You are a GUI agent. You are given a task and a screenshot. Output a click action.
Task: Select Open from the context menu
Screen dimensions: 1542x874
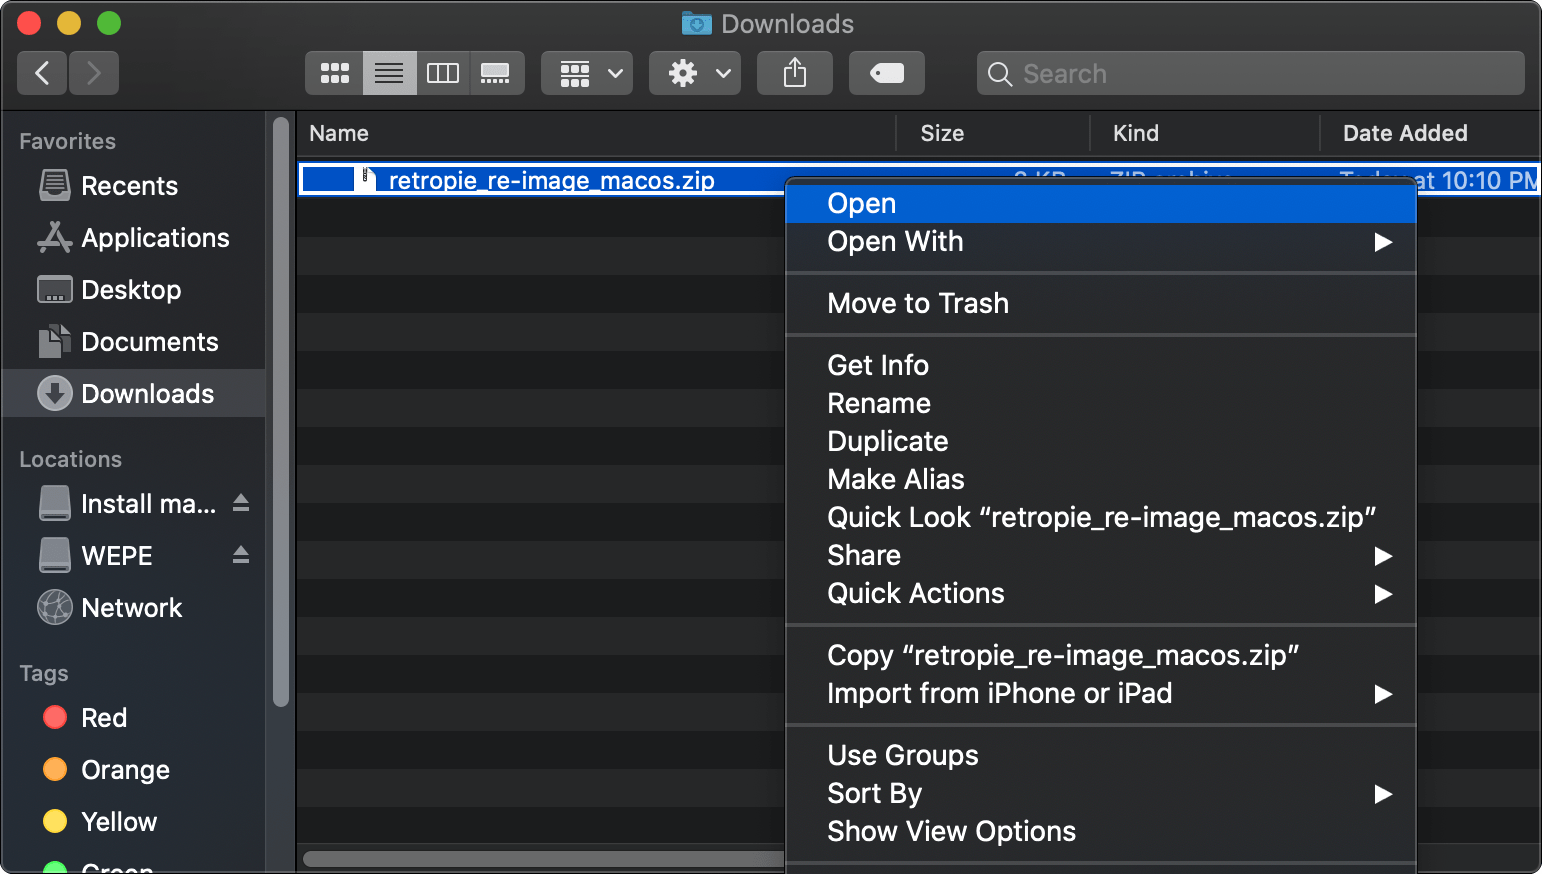pyautogui.click(x=861, y=202)
